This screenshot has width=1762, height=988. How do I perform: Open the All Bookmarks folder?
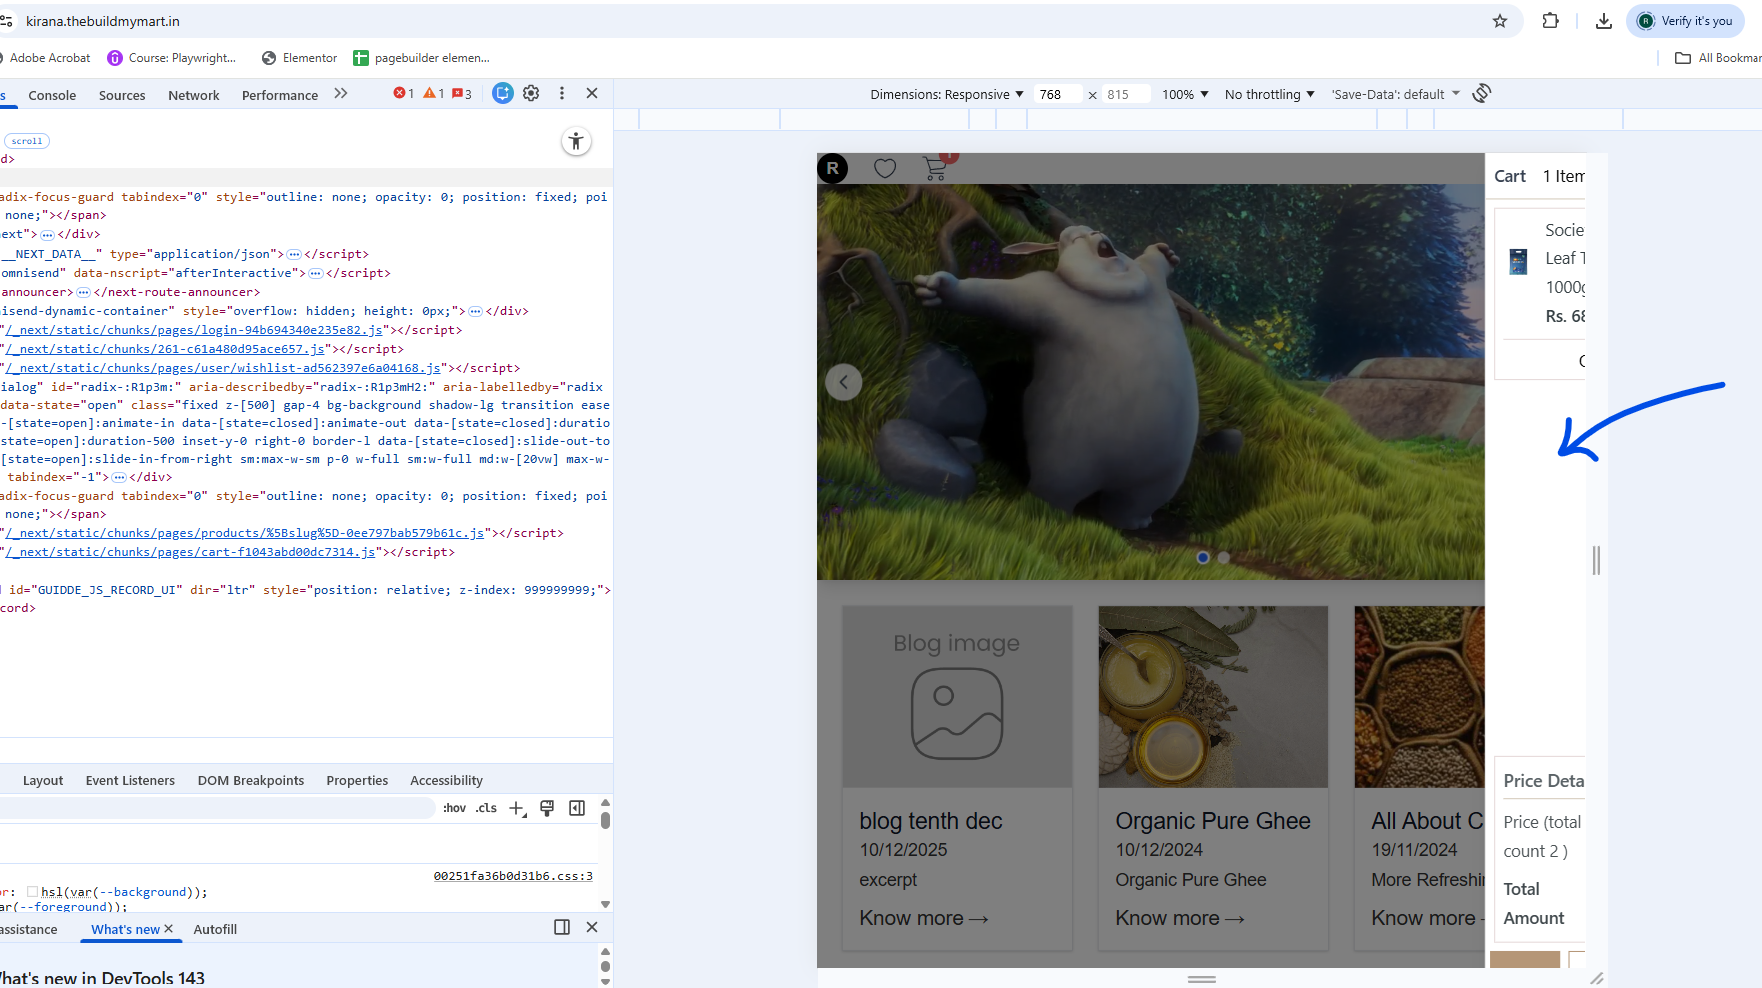1718,58
